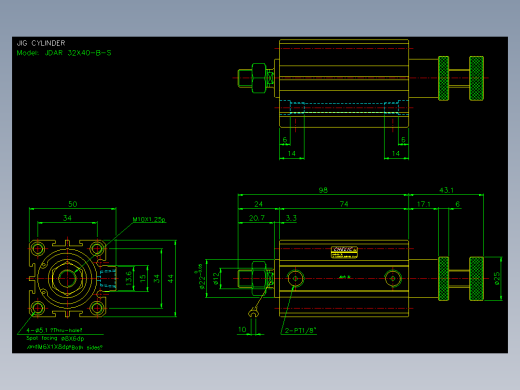Screen dimensions: 520x390
Task: Select the "4-ø5.1 Thru-hole" note
Action: (x=54, y=330)
